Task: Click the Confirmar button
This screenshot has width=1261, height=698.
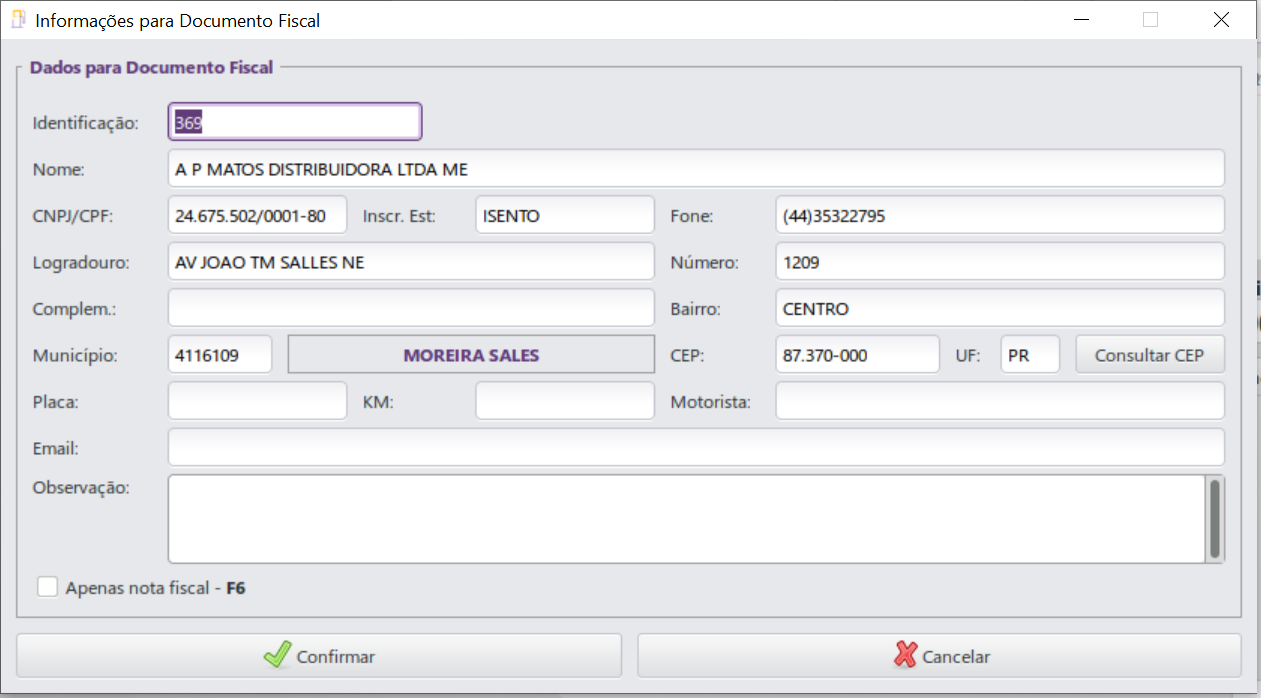Action: pyautogui.click(x=319, y=656)
